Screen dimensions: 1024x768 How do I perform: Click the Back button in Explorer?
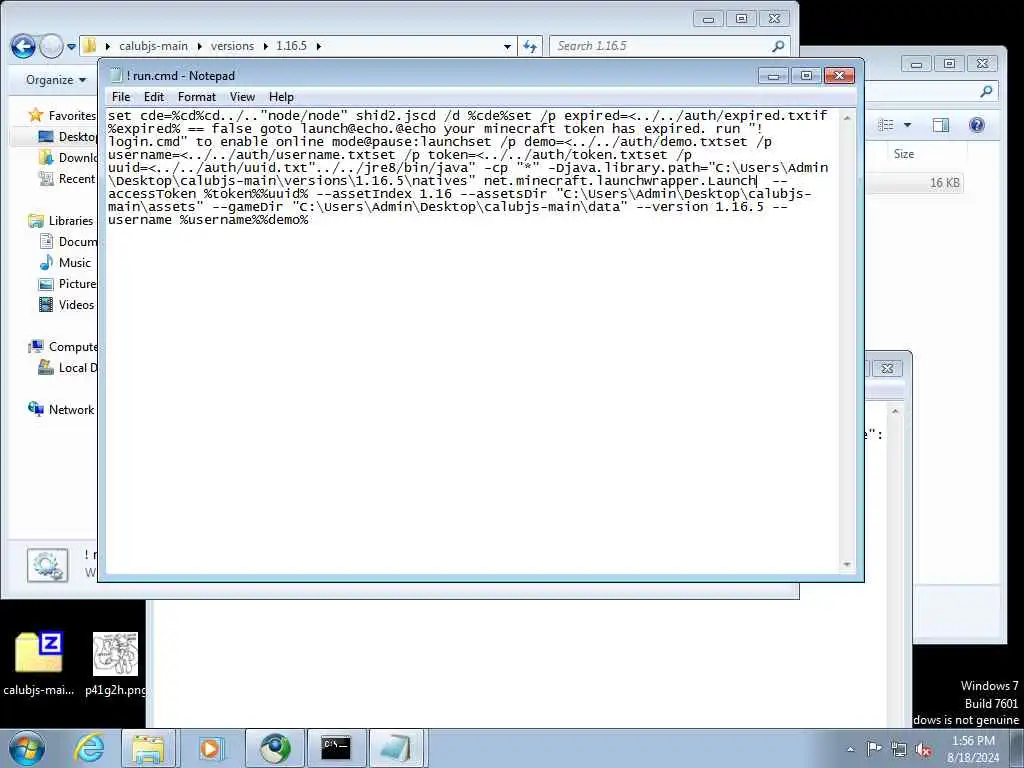click(23, 46)
